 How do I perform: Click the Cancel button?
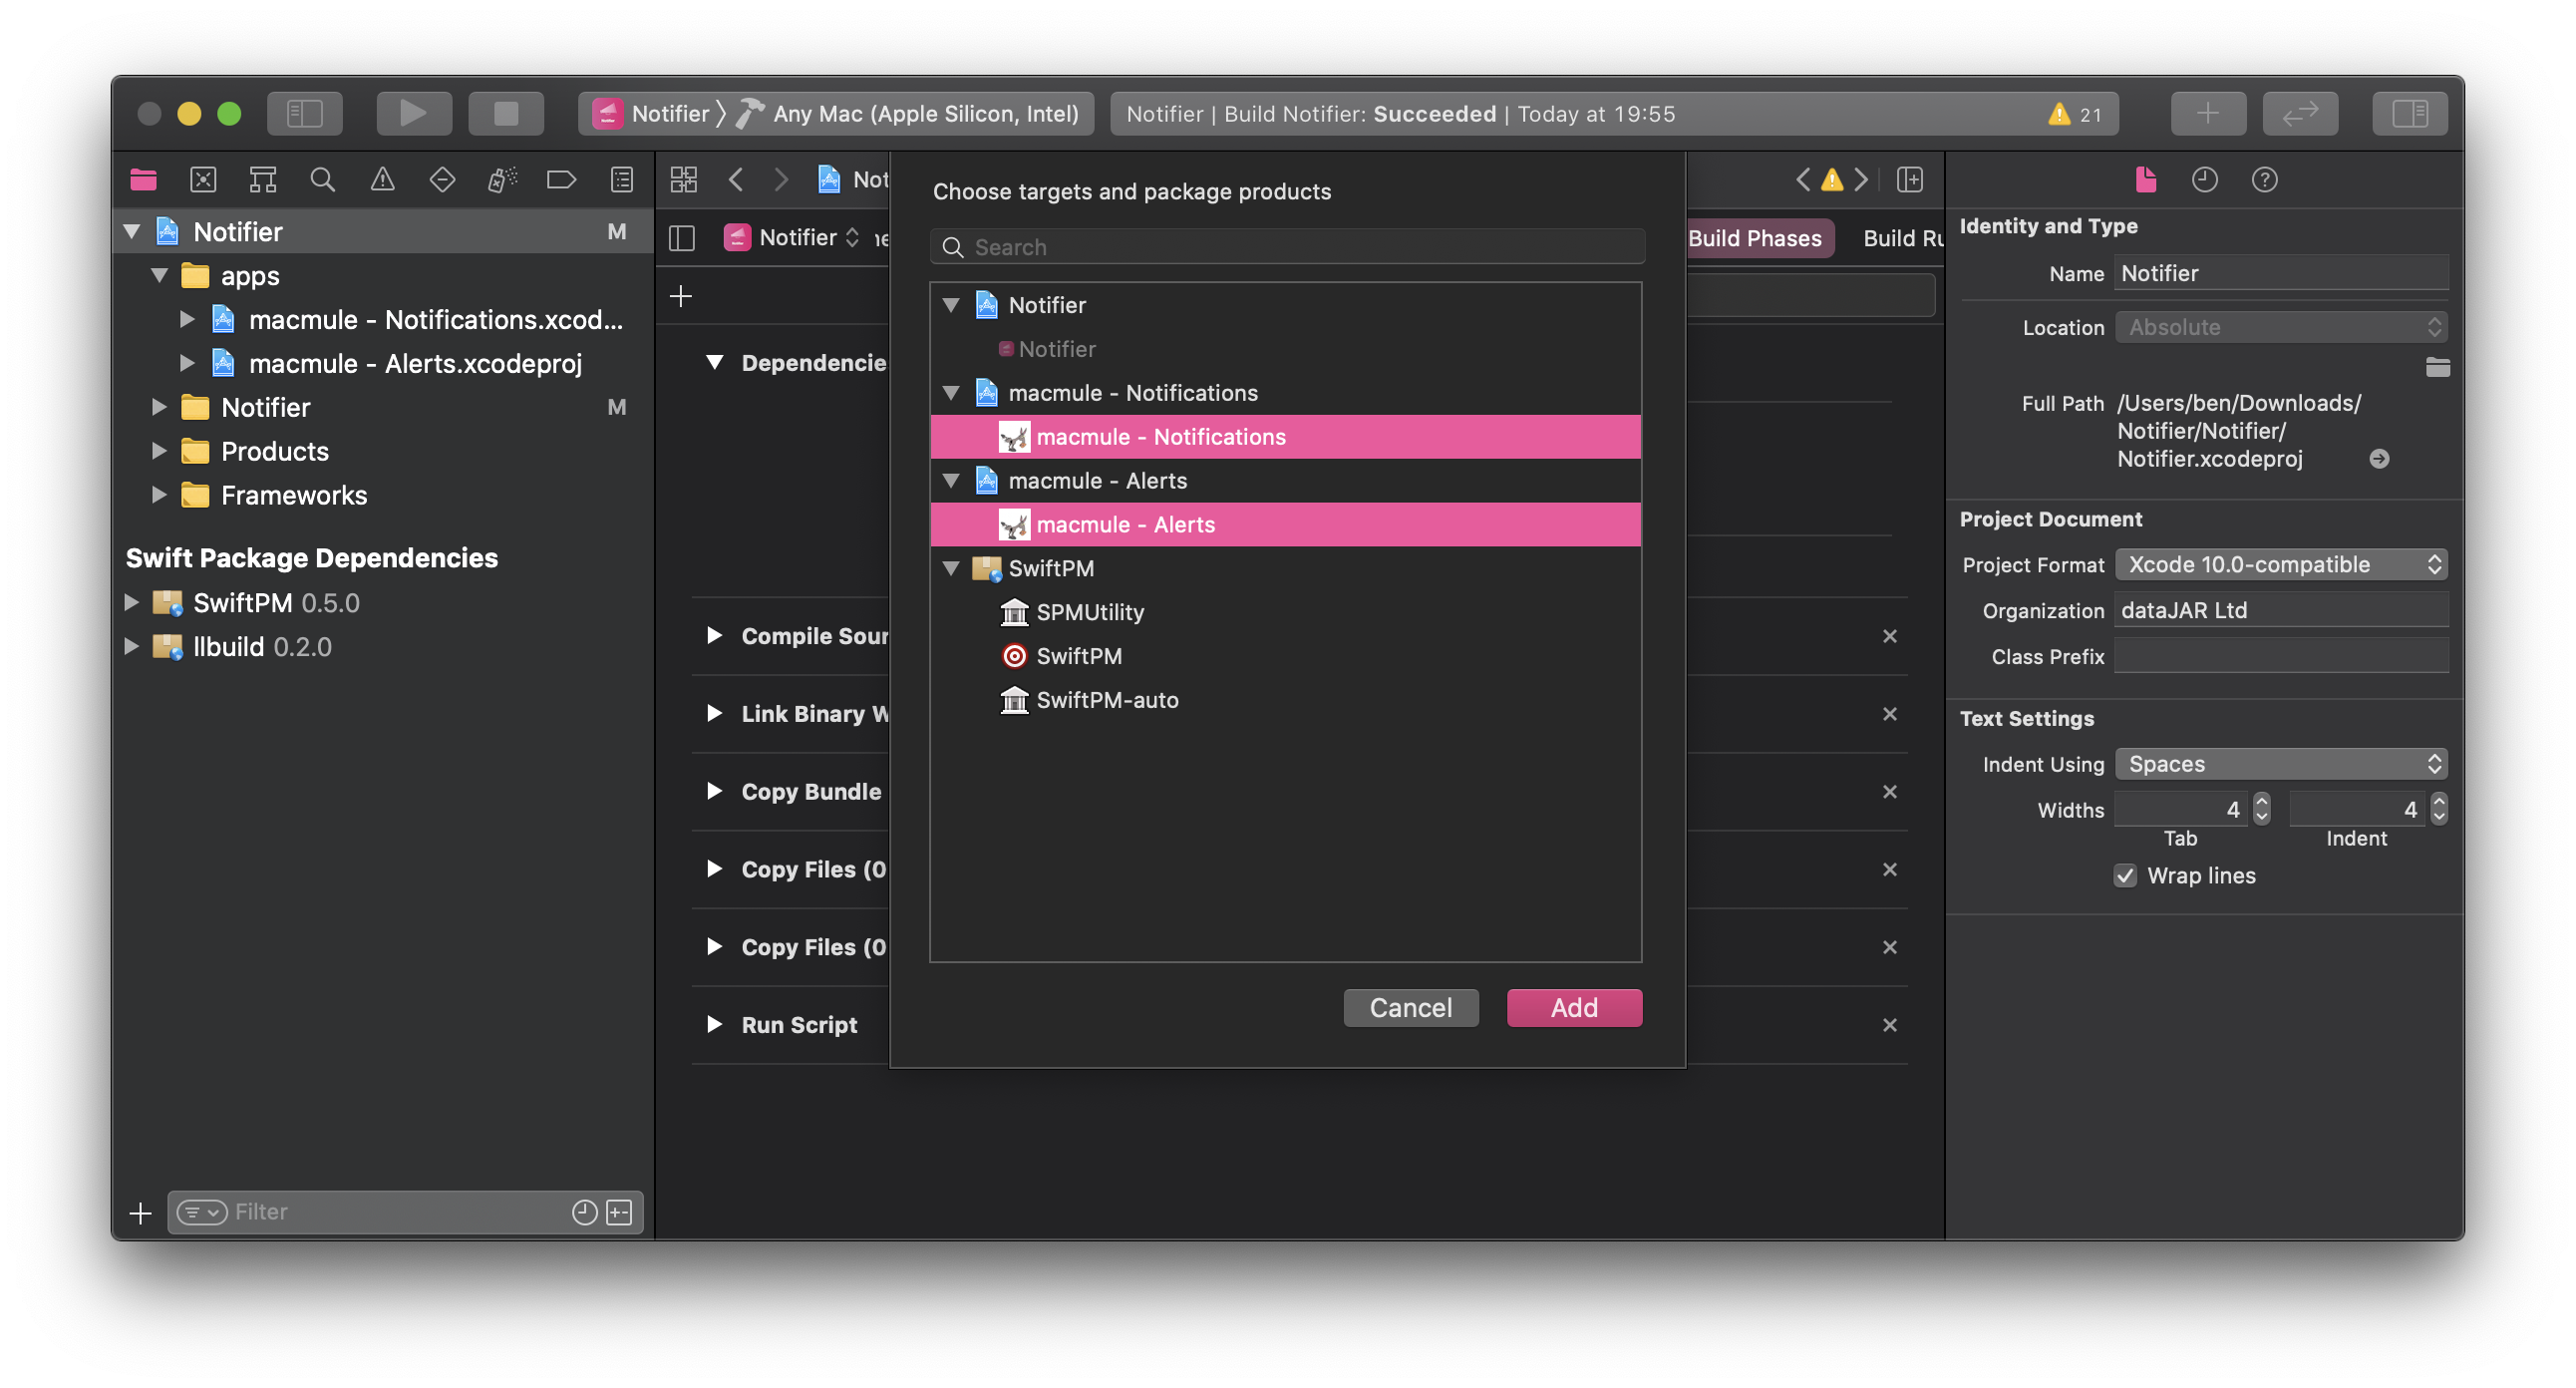tap(1410, 1008)
